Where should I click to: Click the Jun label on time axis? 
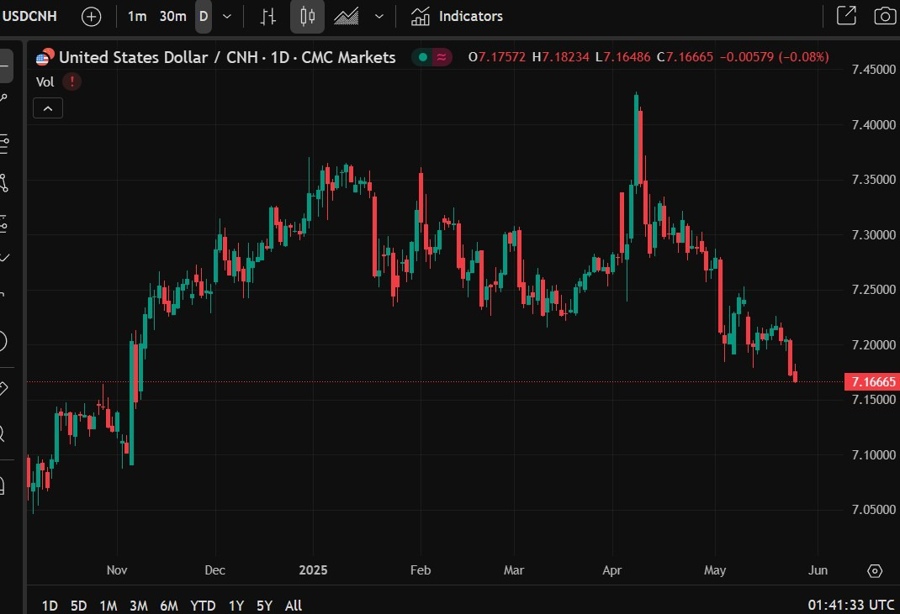pyautogui.click(x=817, y=570)
